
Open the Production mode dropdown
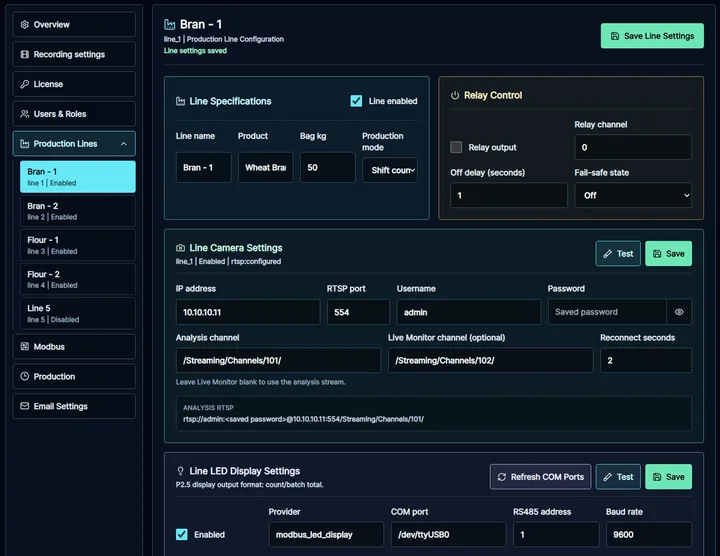click(390, 170)
